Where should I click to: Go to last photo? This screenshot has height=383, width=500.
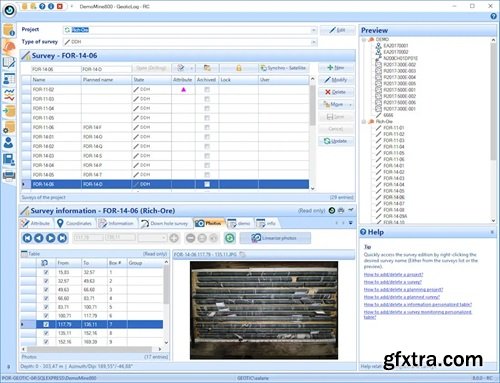(x=62, y=238)
